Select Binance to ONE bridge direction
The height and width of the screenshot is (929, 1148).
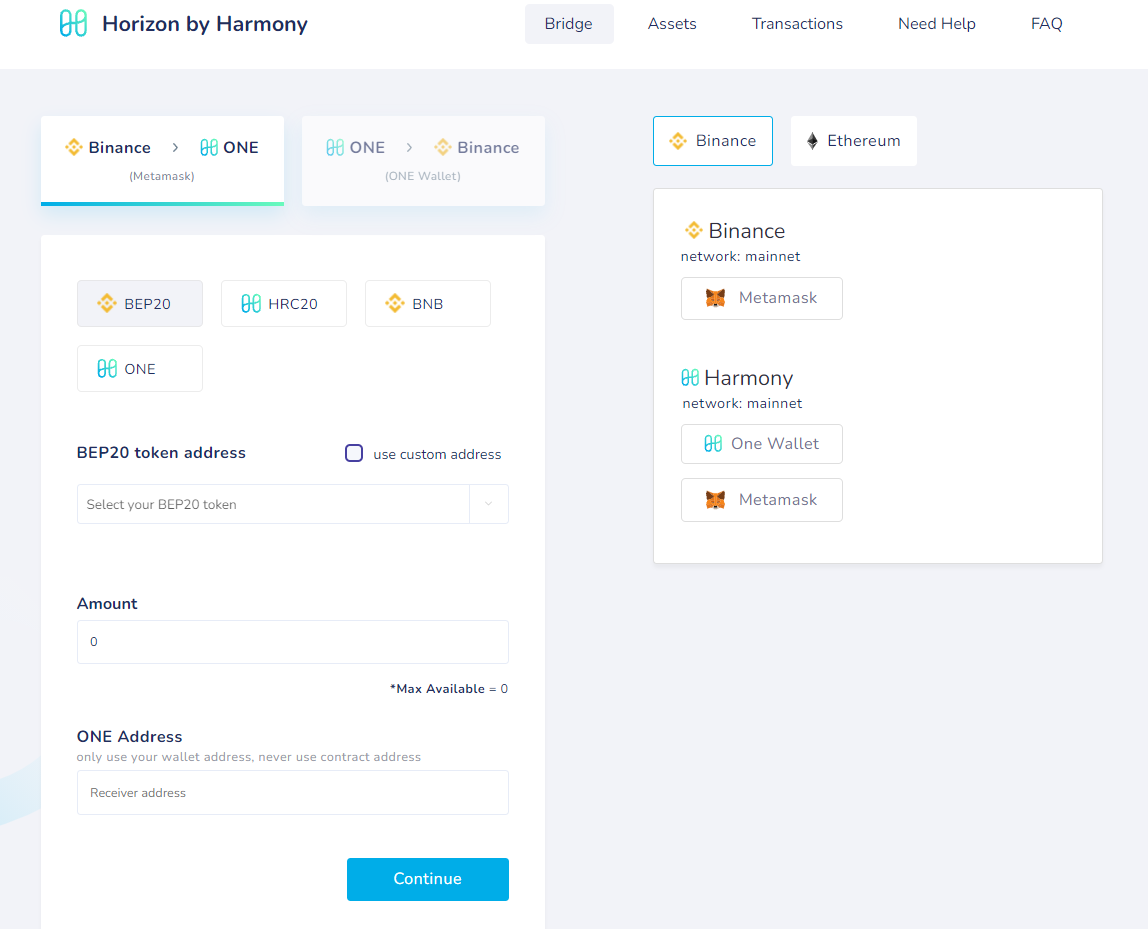(x=163, y=160)
